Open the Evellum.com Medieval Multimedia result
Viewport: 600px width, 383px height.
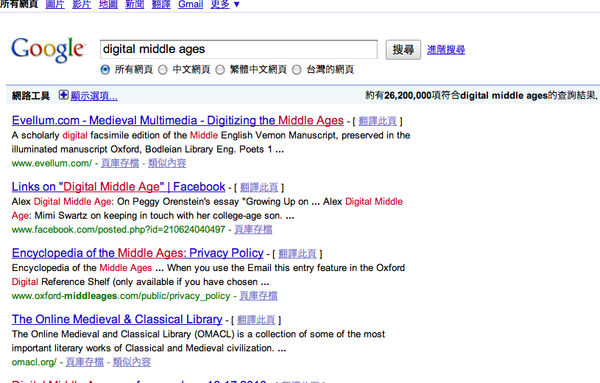coord(178,121)
